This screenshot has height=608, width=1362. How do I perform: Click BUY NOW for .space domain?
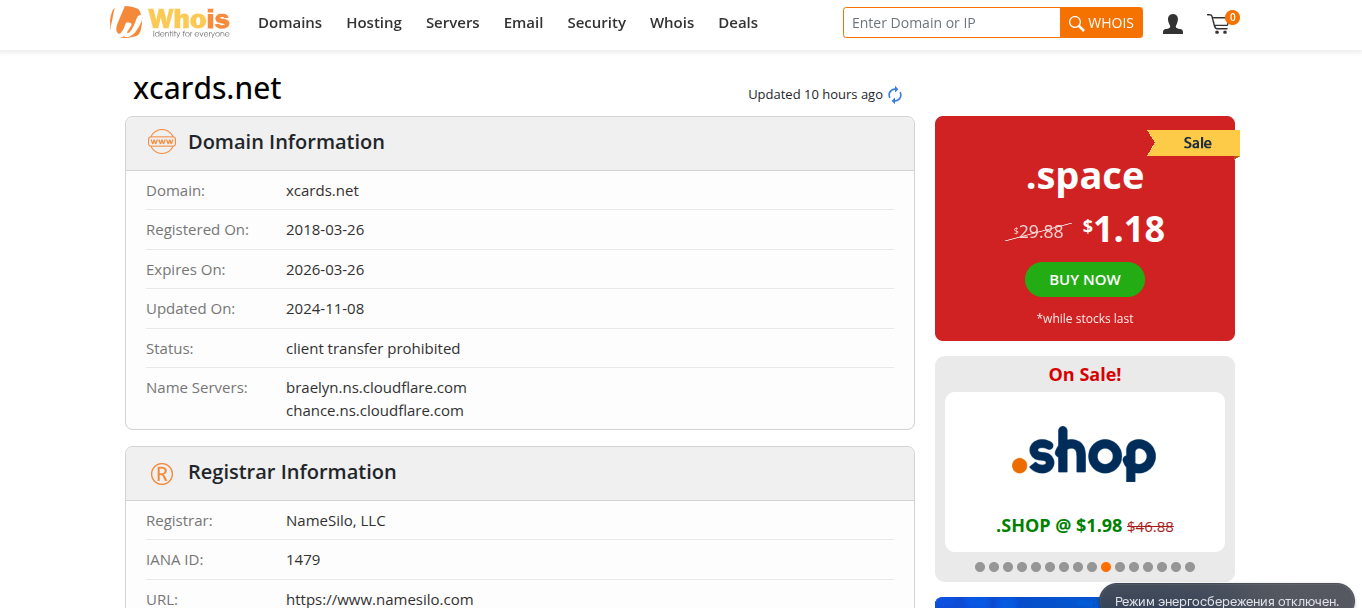point(1084,280)
